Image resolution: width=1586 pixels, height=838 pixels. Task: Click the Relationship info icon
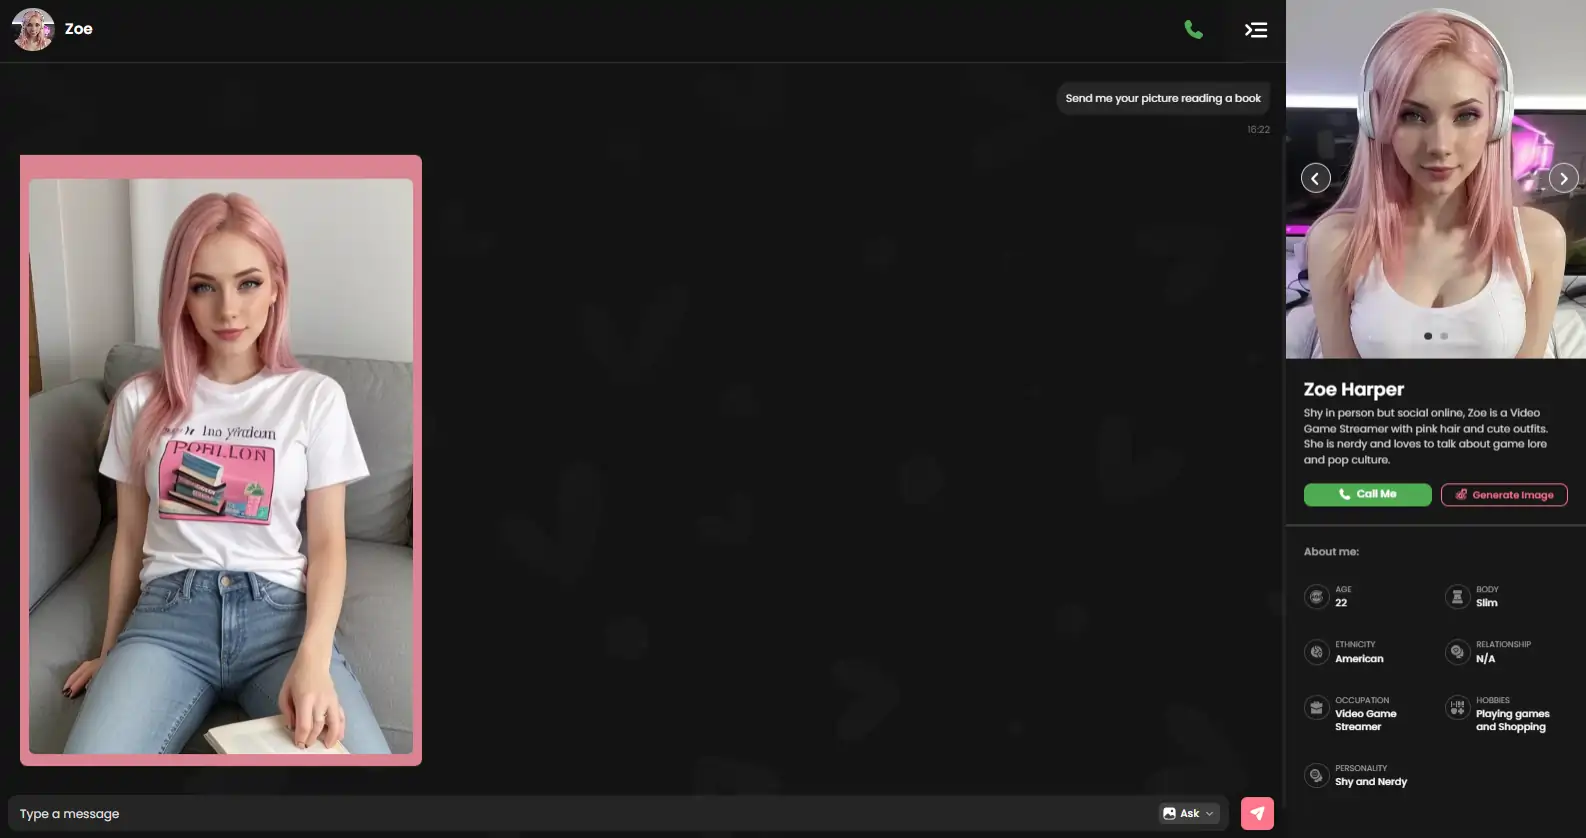coord(1457,652)
